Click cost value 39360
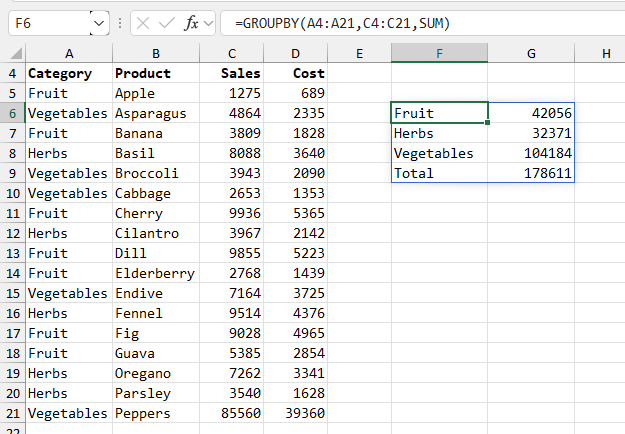This screenshot has height=434, width=625. point(295,413)
